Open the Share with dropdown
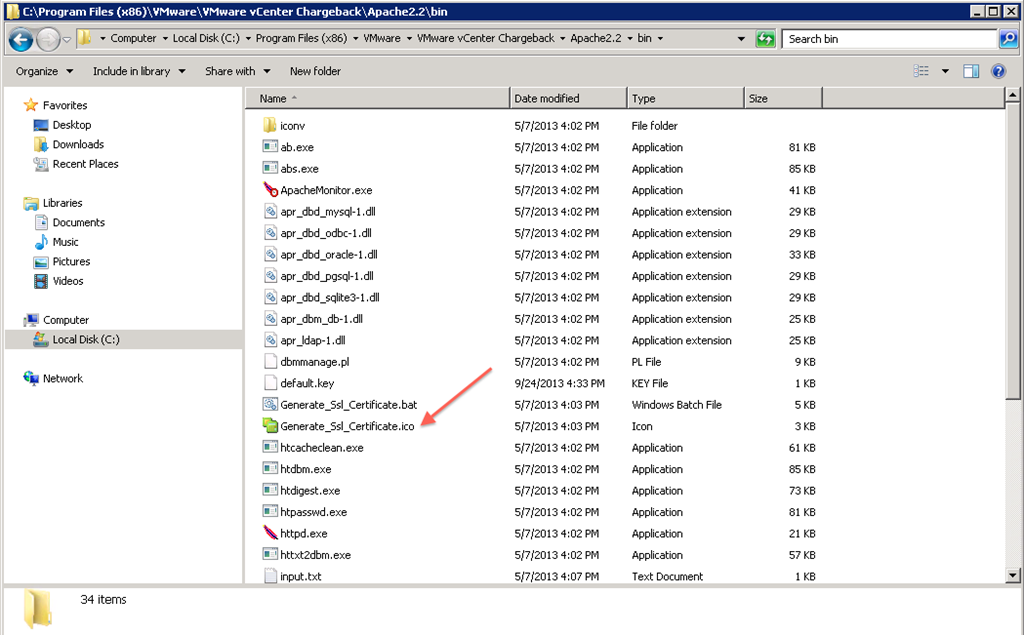The height and width of the screenshot is (635, 1024). tap(238, 71)
